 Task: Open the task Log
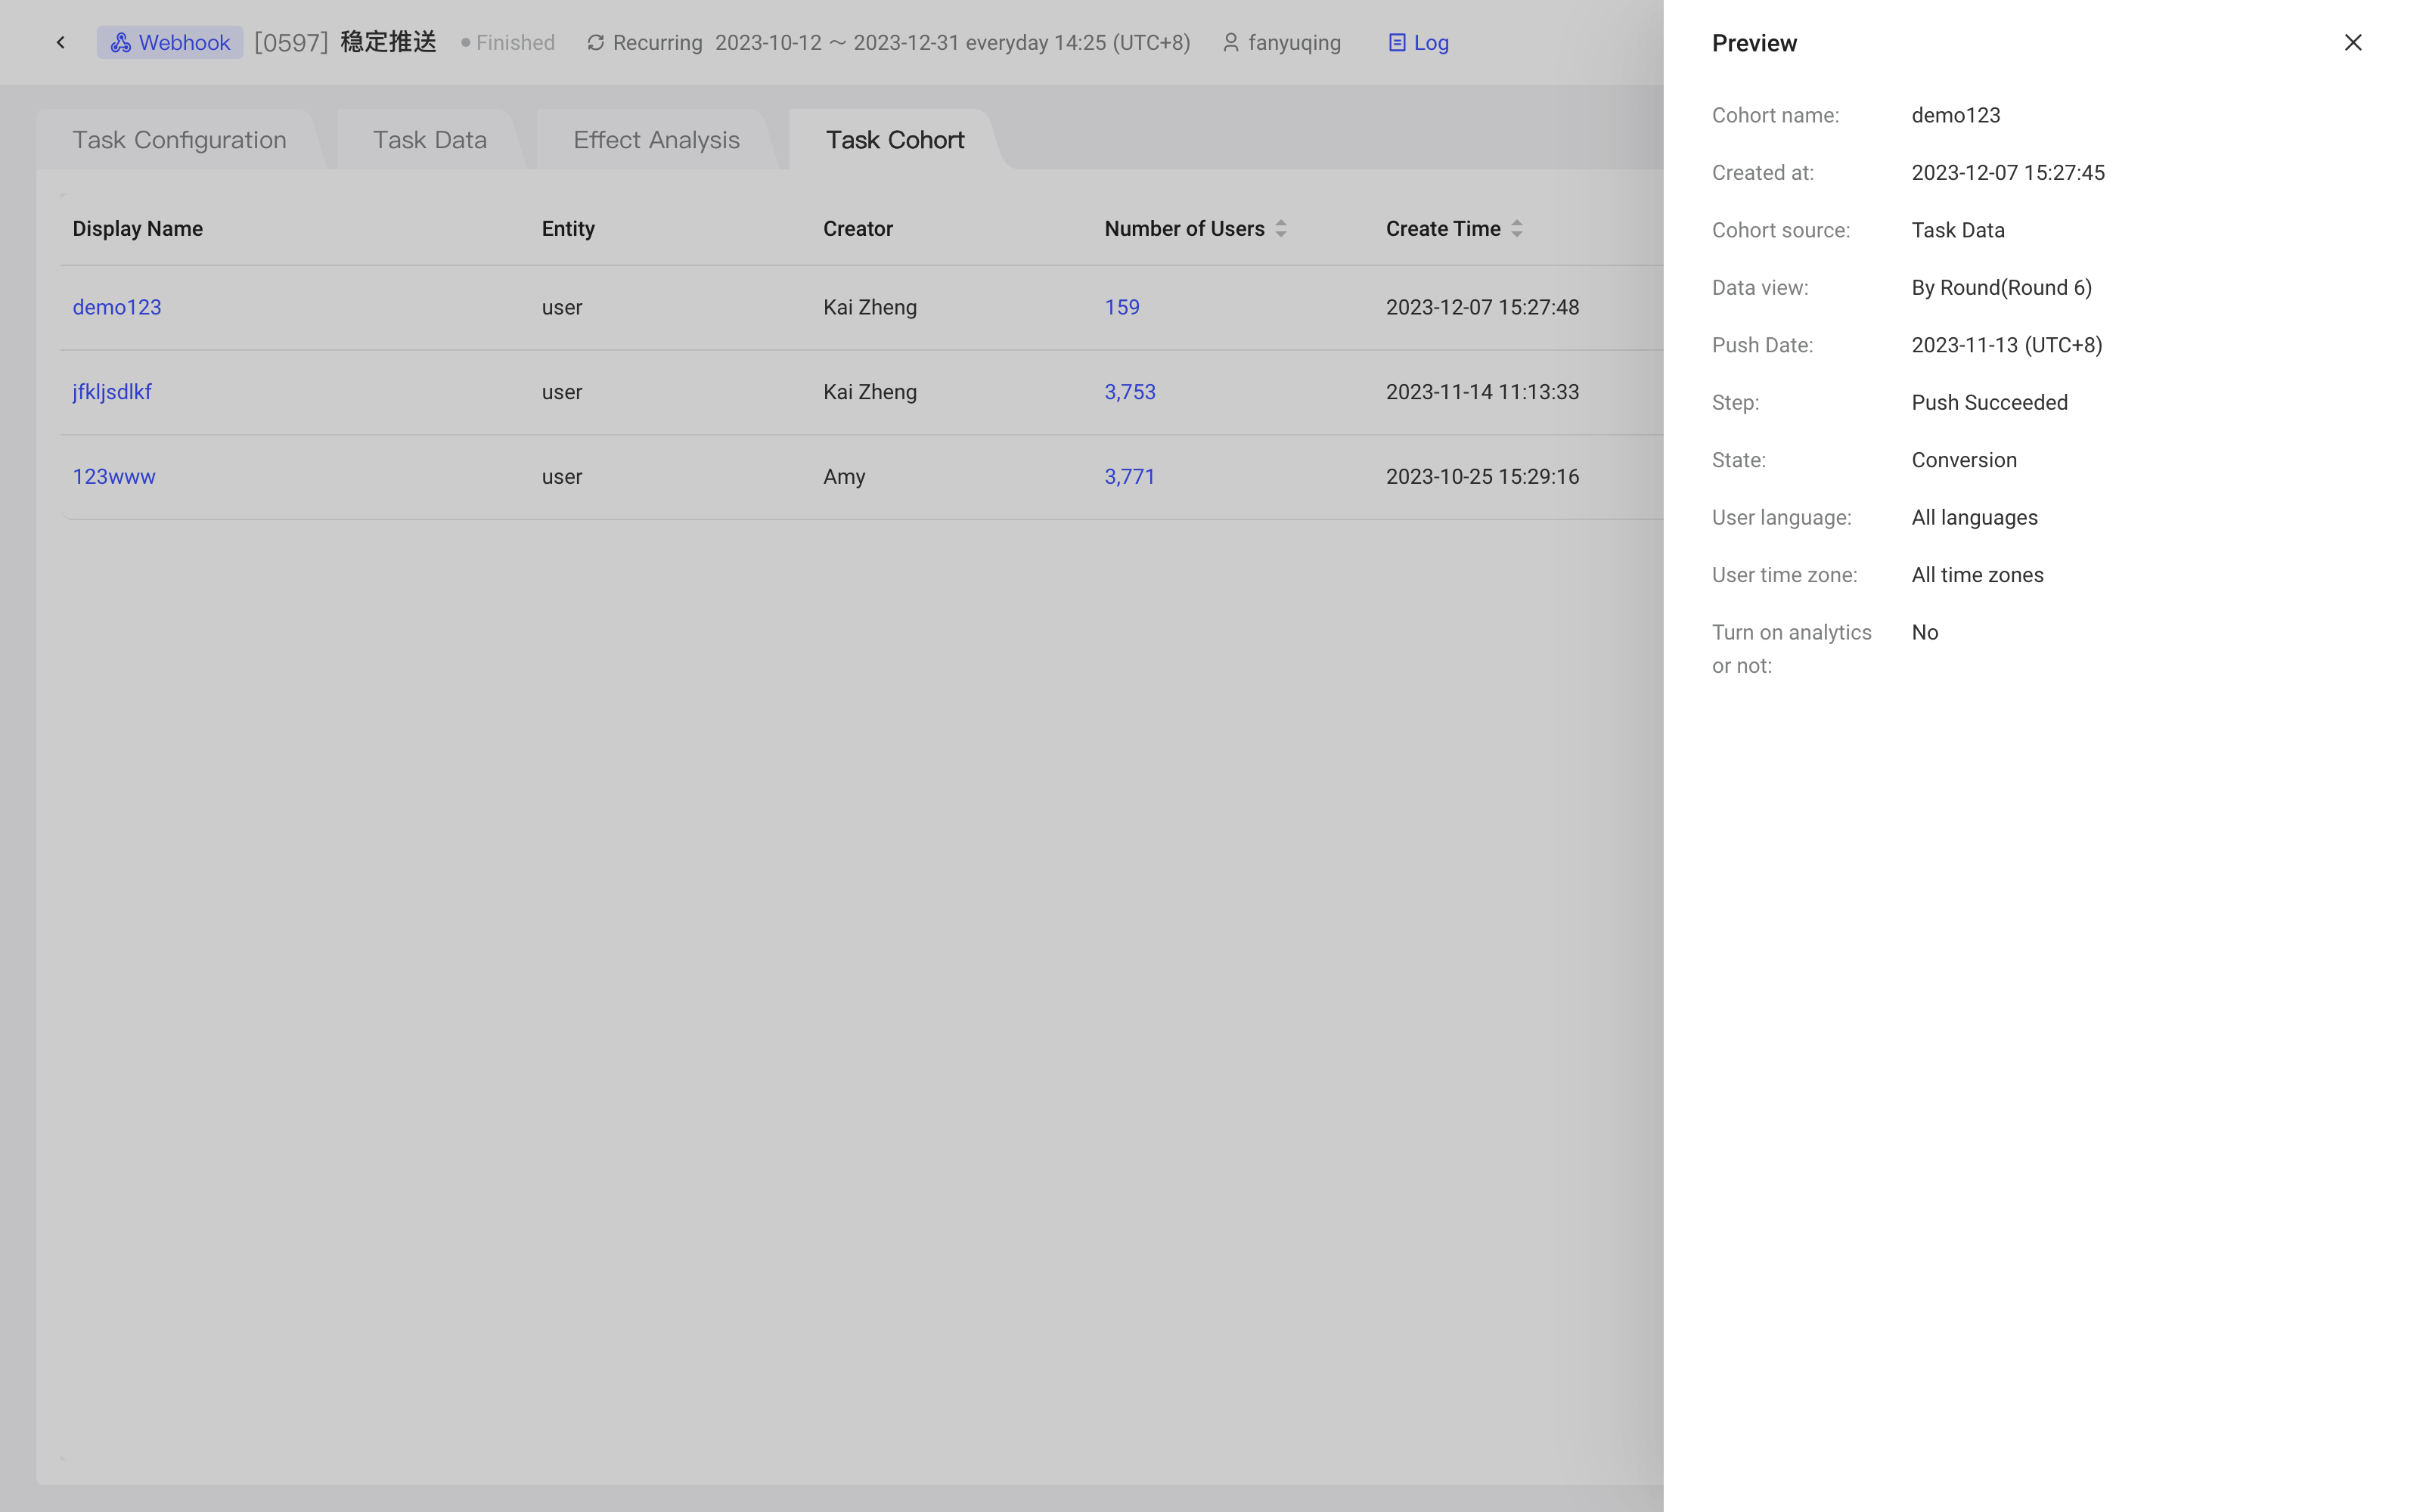coord(1418,42)
